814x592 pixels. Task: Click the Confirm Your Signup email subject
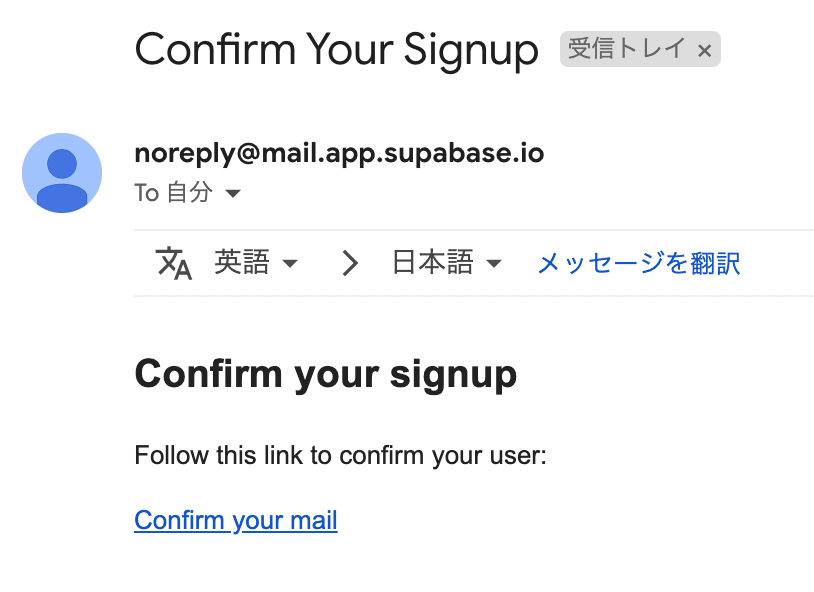pyautogui.click(x=336, y=50)
